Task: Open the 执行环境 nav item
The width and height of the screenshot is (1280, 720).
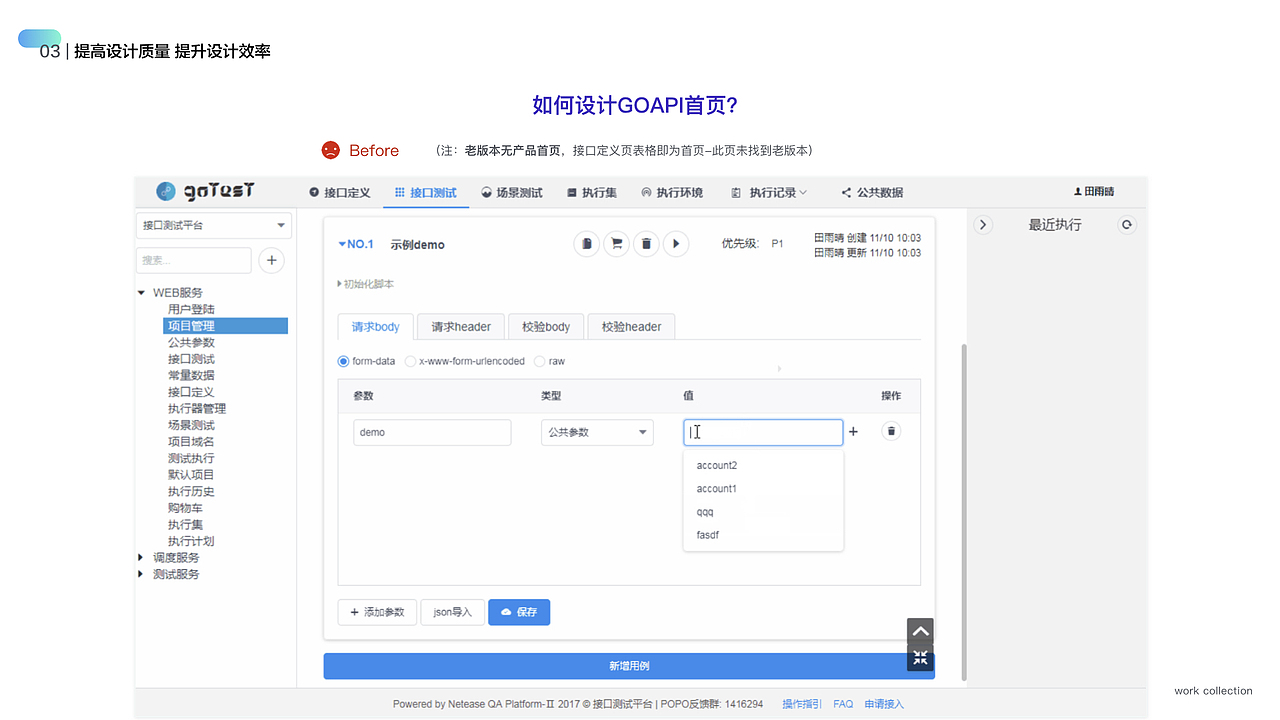Action: pyautogui.click(x=672, y=192)
